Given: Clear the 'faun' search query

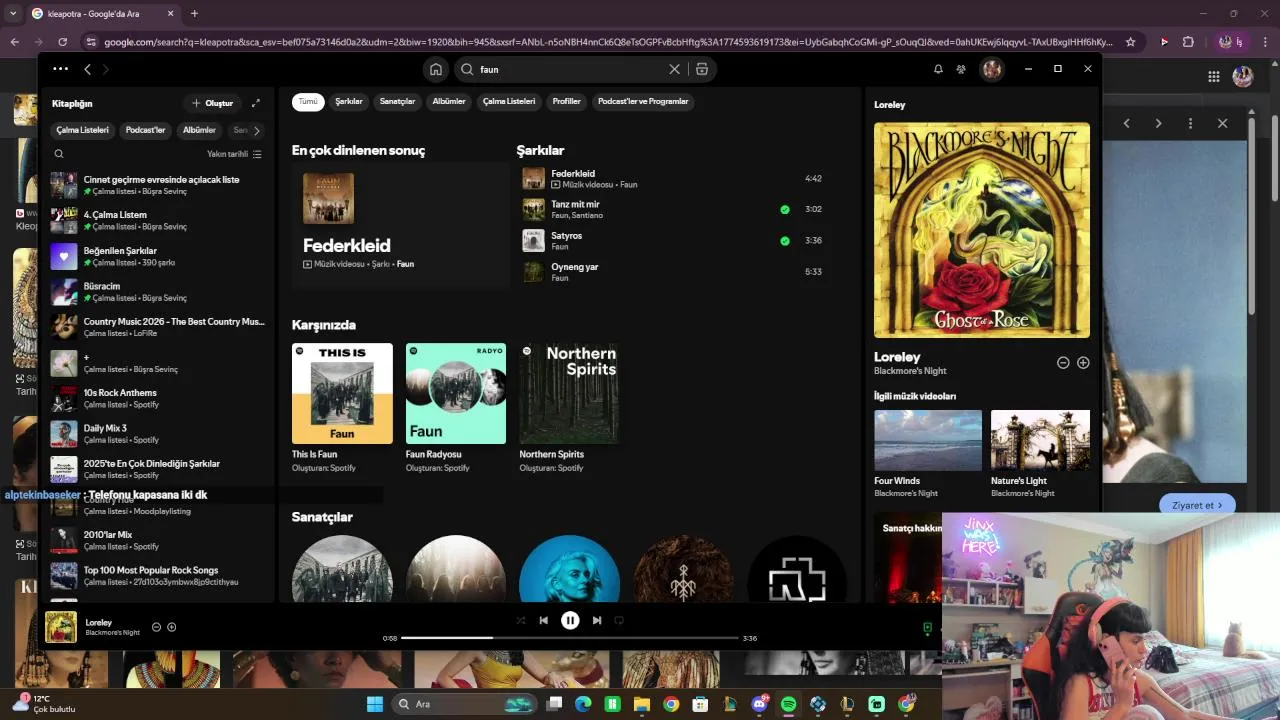Looking at the screenshot, I should [x=674, y=69].
